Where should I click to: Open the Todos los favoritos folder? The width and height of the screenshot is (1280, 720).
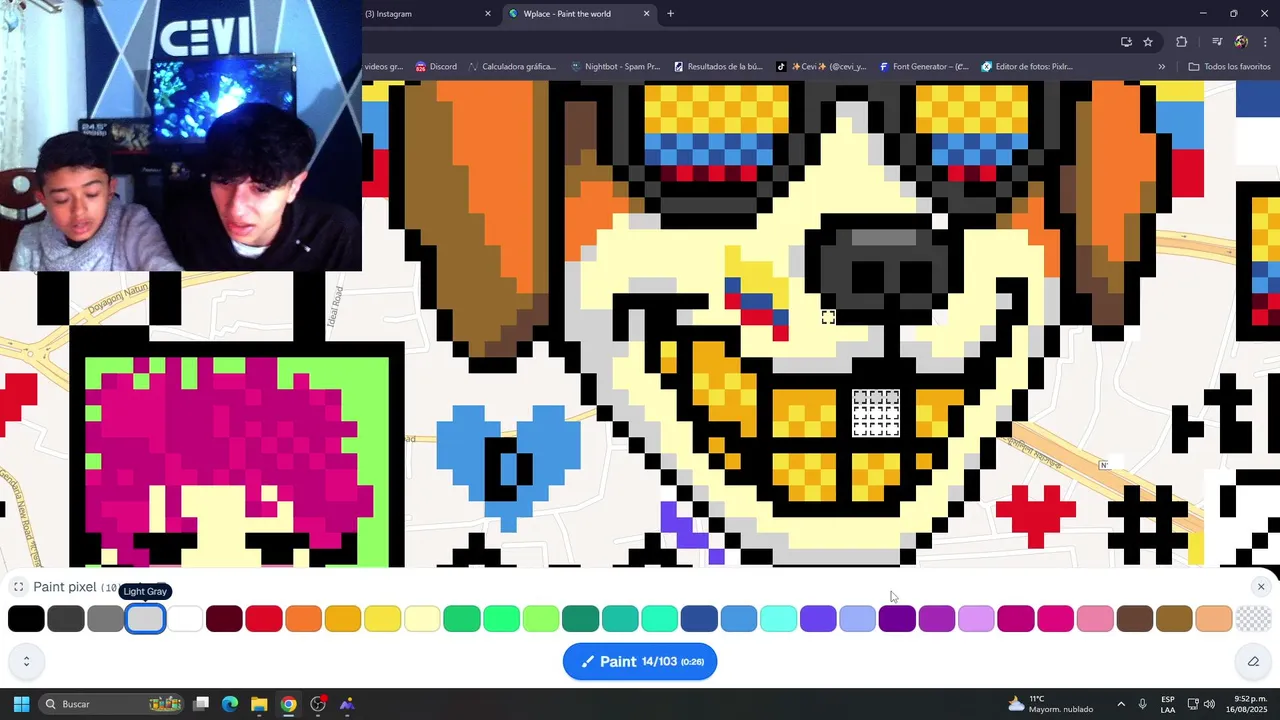pos(1229,67)
